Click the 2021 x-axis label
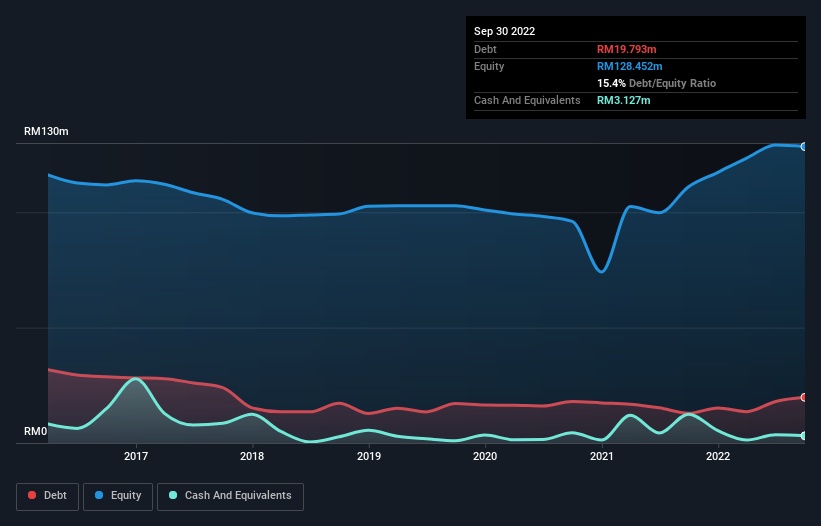Screen dimensions: 821x526 (602, 456)
